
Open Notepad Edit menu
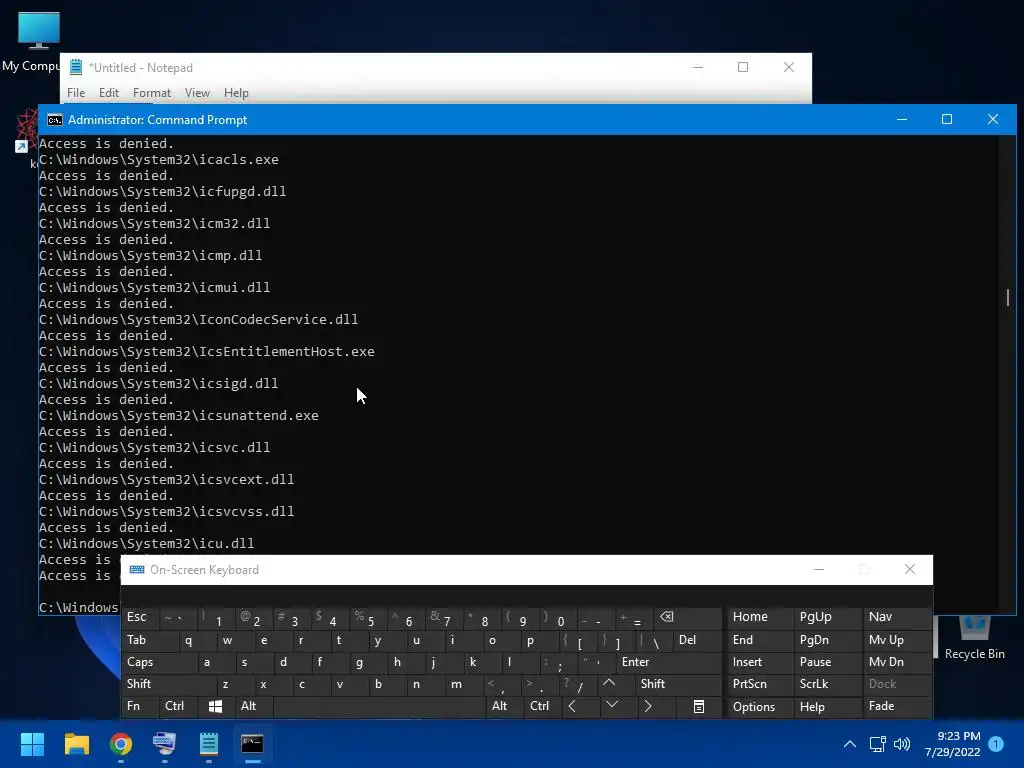click(108, 93)
